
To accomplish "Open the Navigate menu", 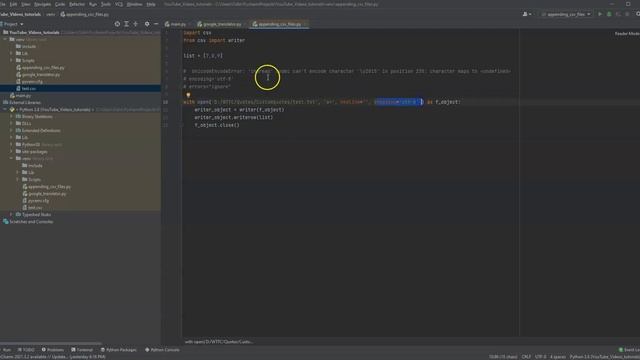I will (42, 4).
